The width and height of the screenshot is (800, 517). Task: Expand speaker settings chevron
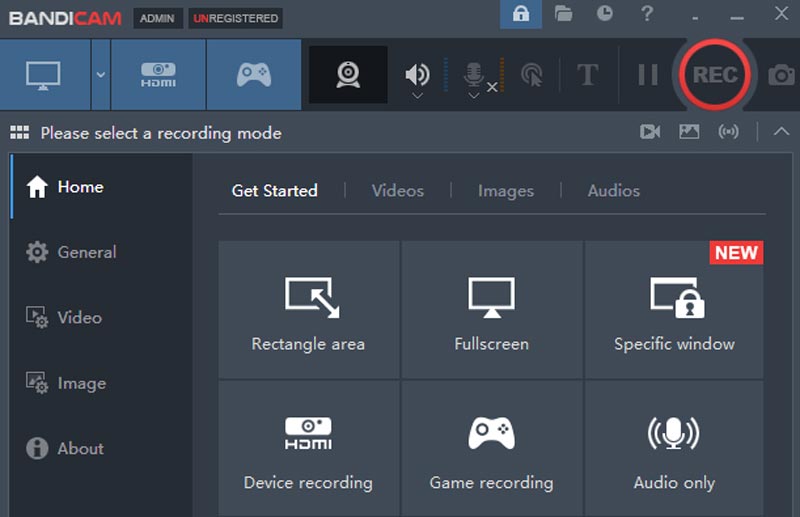tap(417, 95)
